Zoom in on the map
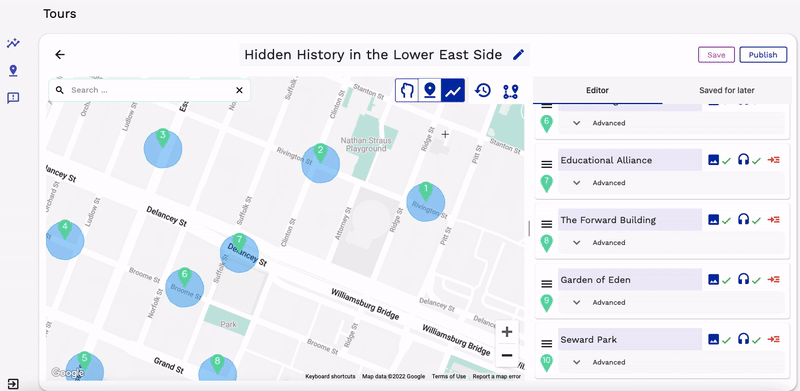 pos(507,332)
